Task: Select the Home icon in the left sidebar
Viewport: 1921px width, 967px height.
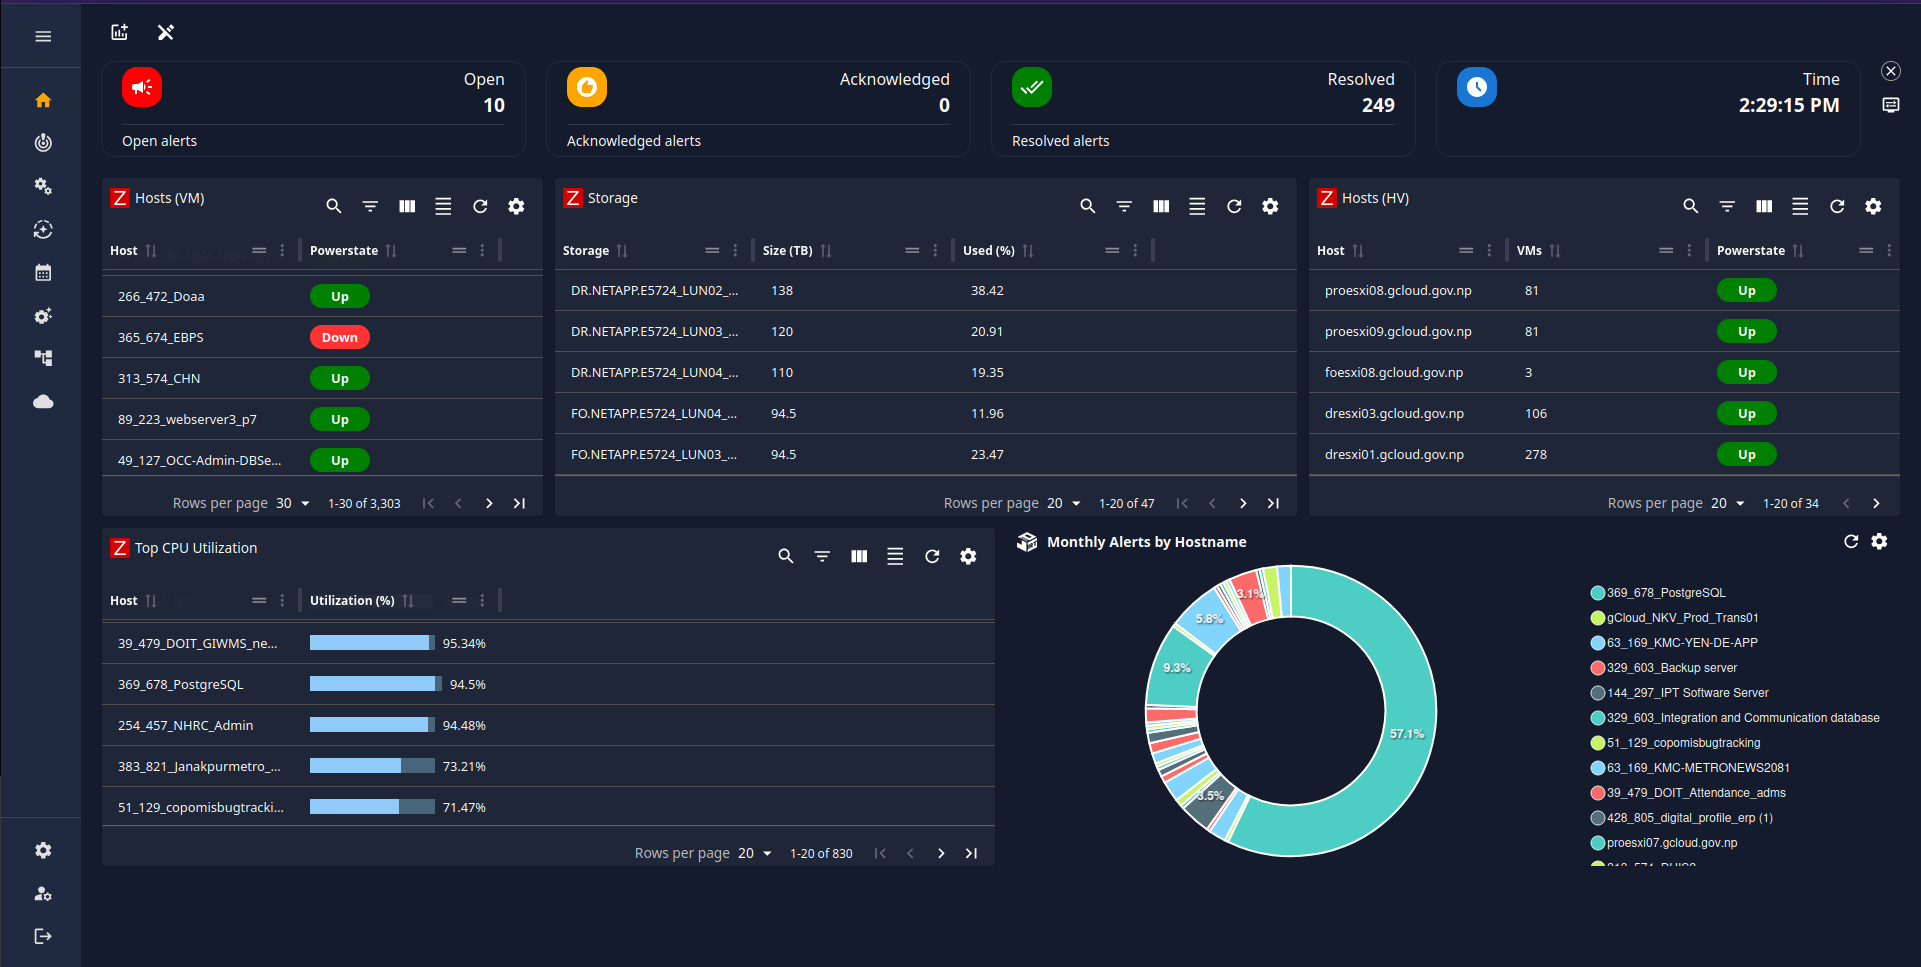Action: tap(42, 100)
